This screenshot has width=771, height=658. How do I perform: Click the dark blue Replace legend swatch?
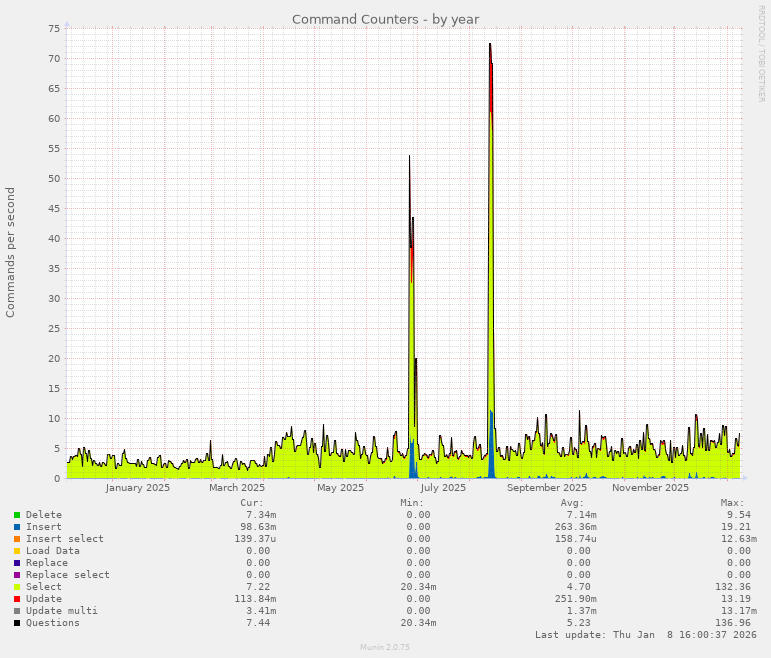17,563
